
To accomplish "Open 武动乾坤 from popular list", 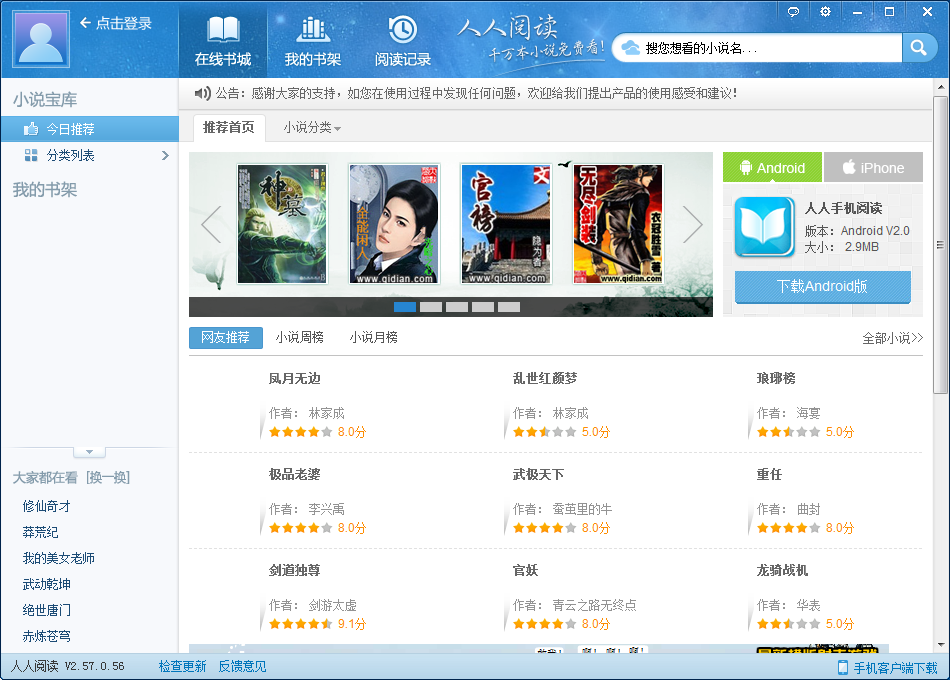I will tap(47, 584).
